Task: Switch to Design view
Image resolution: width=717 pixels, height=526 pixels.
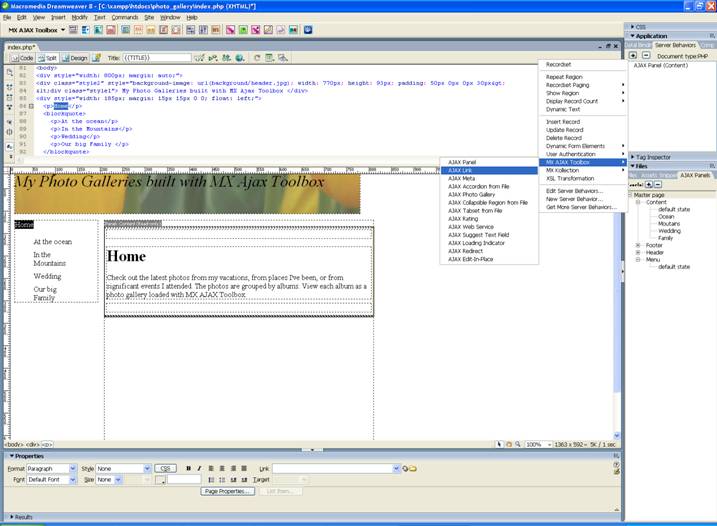Action: [x=75, y=58]
